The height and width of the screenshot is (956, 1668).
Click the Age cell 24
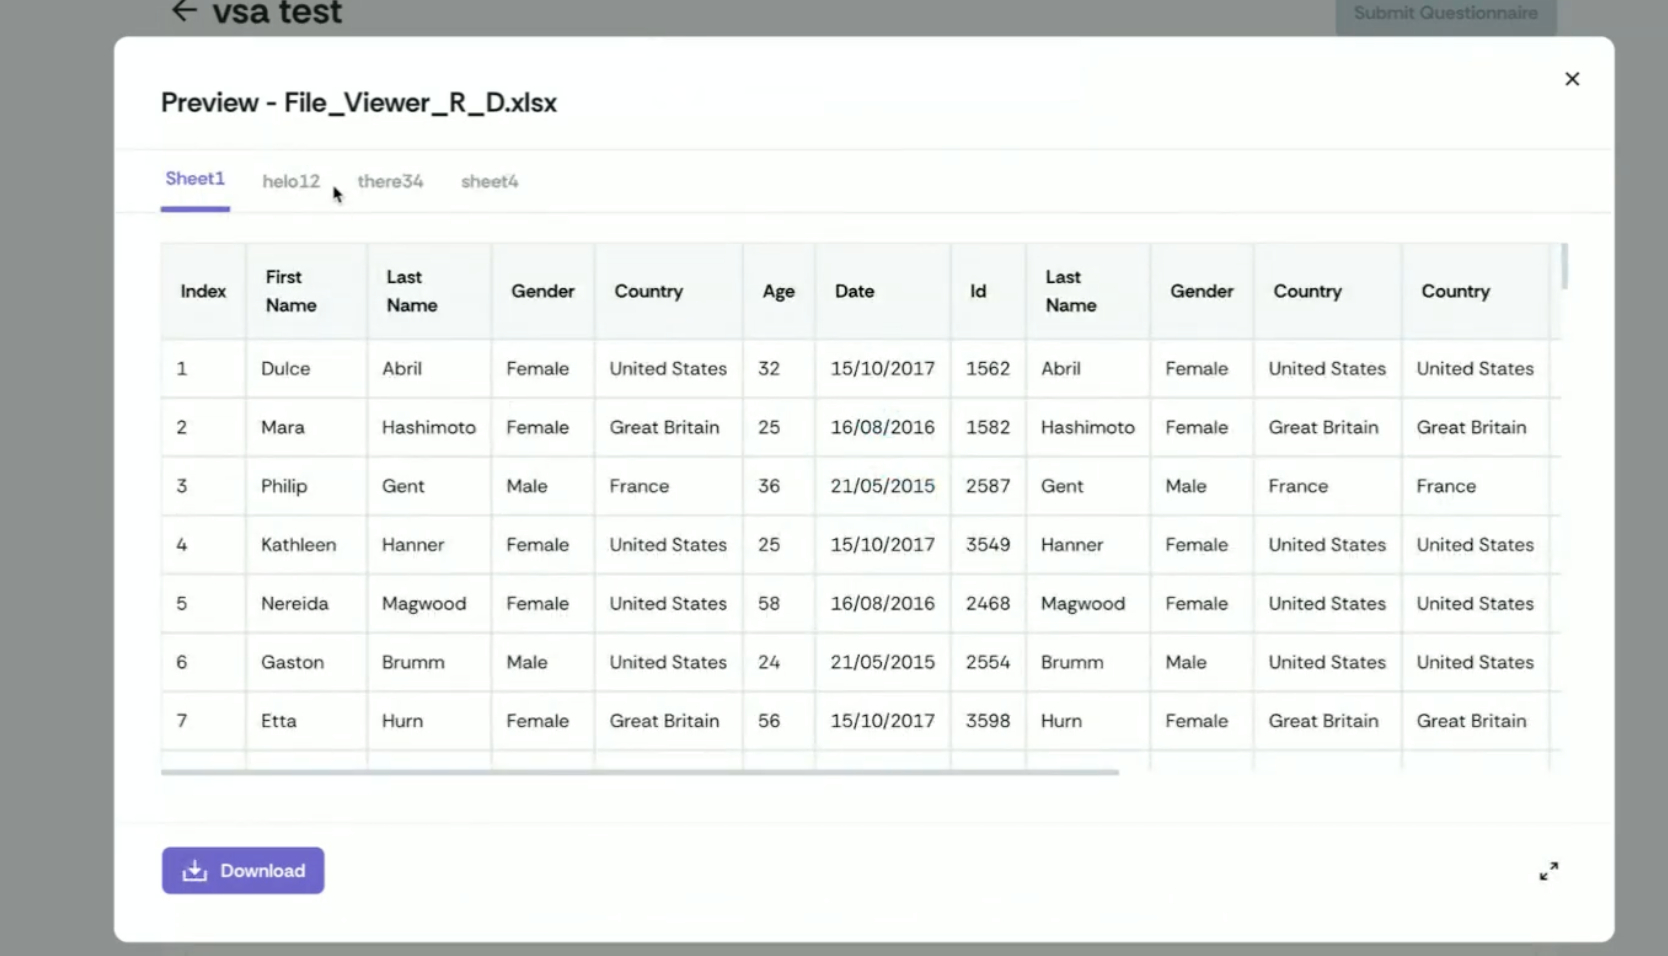click(779, 662)
